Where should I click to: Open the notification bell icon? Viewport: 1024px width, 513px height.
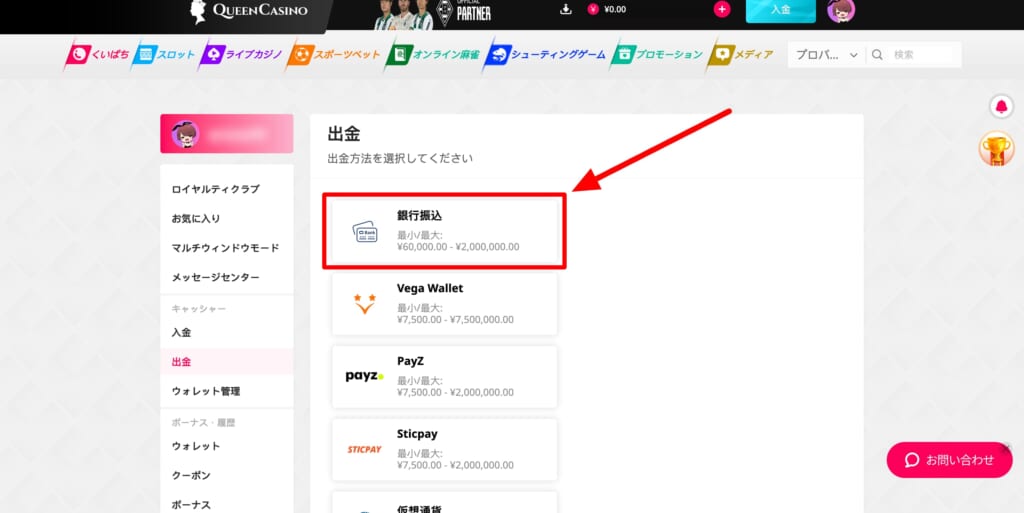point(1001,106)
